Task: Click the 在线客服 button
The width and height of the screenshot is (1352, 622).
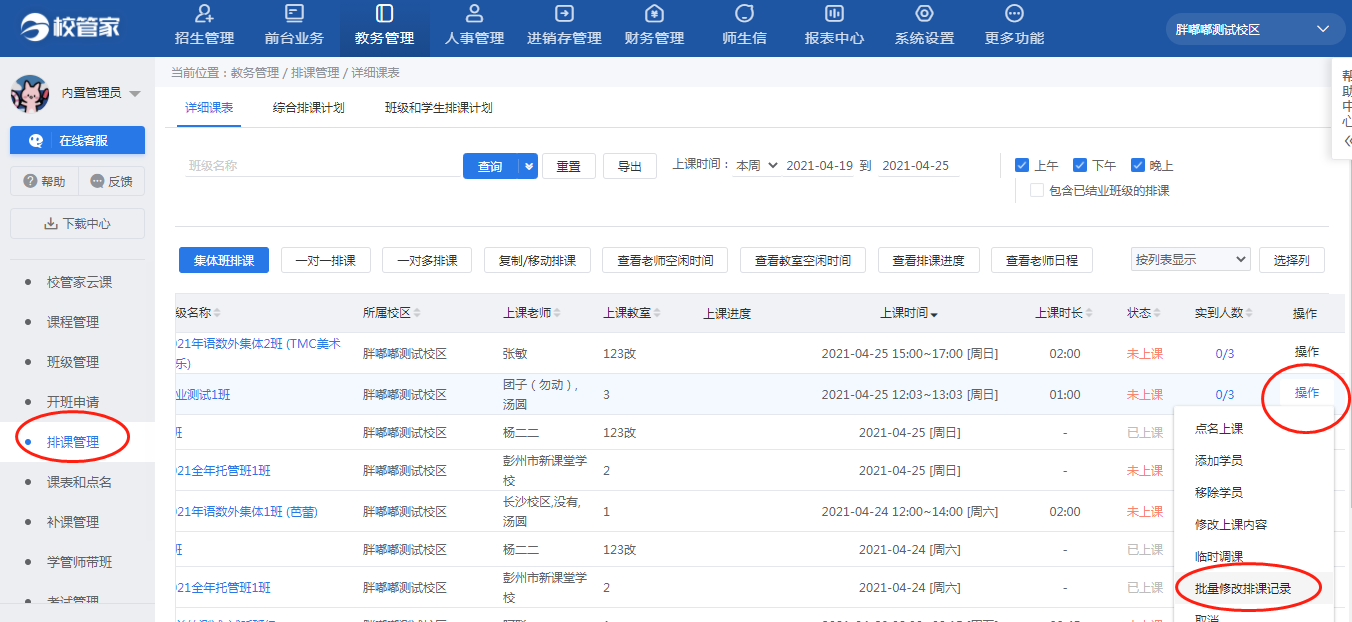Action: 77,141
